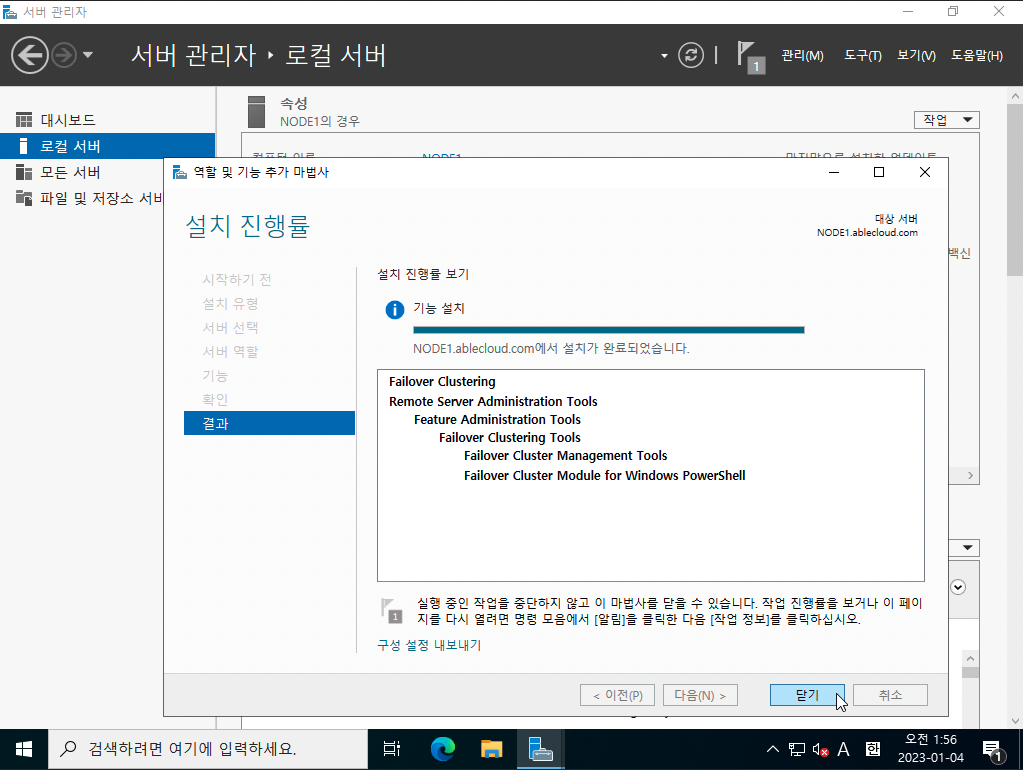The height and width of the screenshot is (770, 1023).
Task: Click the disabled 이전(P) button
Action: pos(617,695)
